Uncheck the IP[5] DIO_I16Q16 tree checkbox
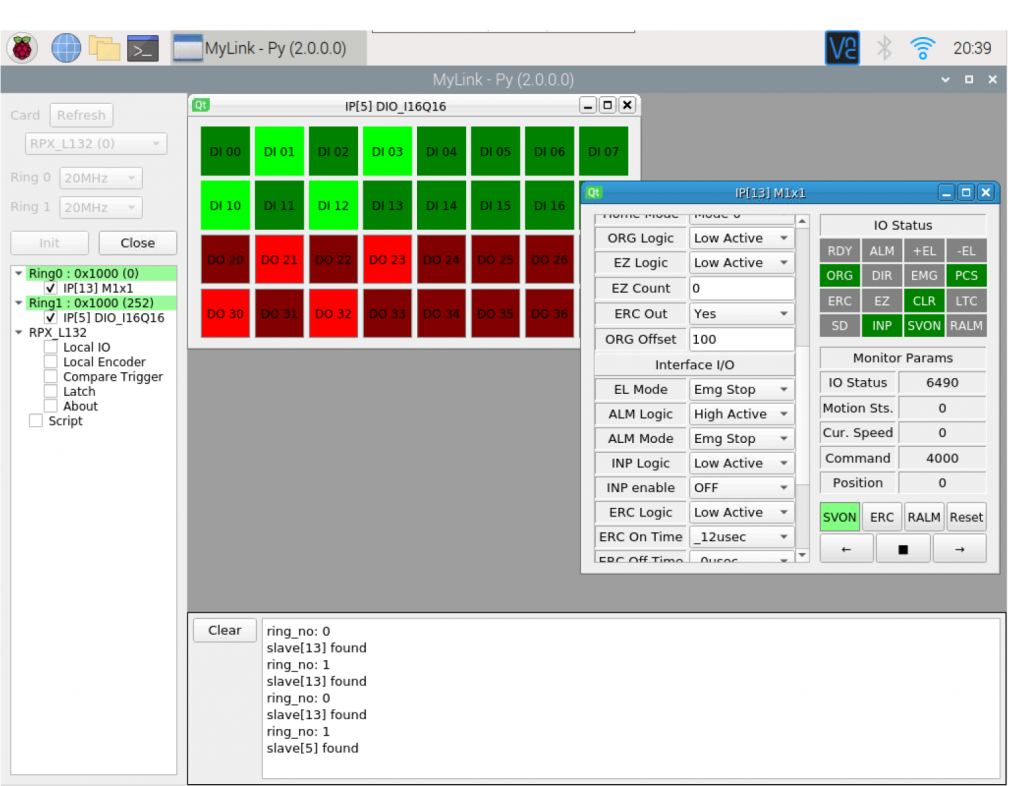 pyautogui.click(x=50, y=317)
